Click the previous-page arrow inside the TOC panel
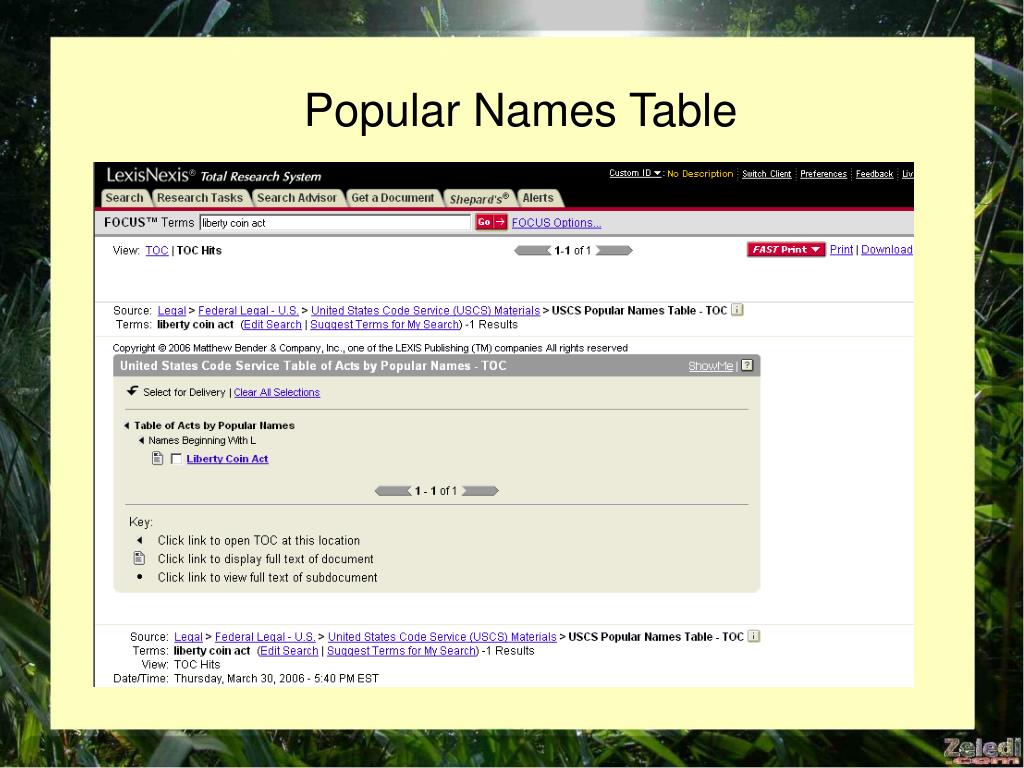This screenshot has height=768, width=1024. [x=392, y=490]
